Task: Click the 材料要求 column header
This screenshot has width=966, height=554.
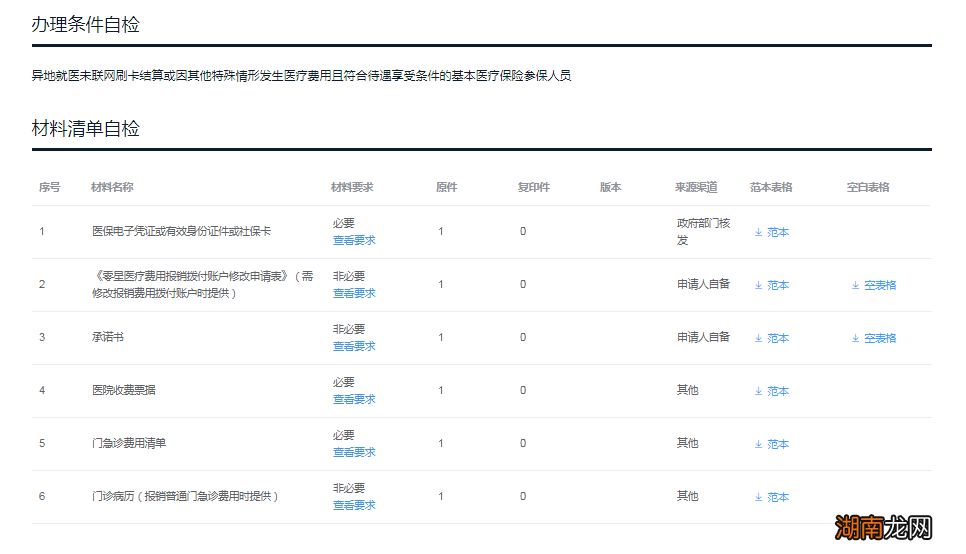Action: coord(352,187)
